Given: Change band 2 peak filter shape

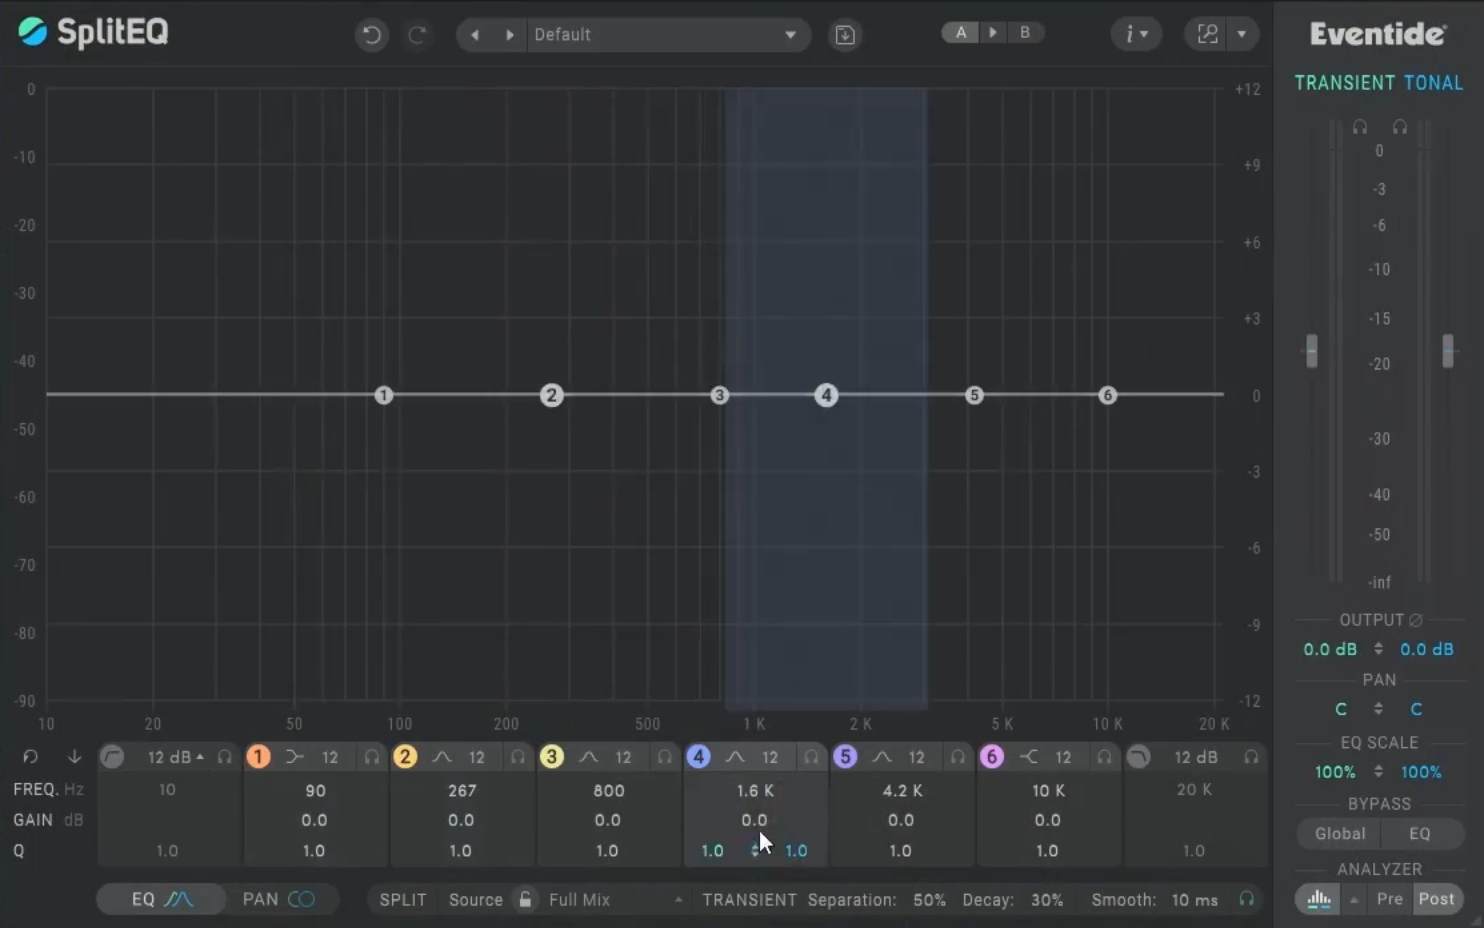Looking at the screenshot, I should 441,757.
